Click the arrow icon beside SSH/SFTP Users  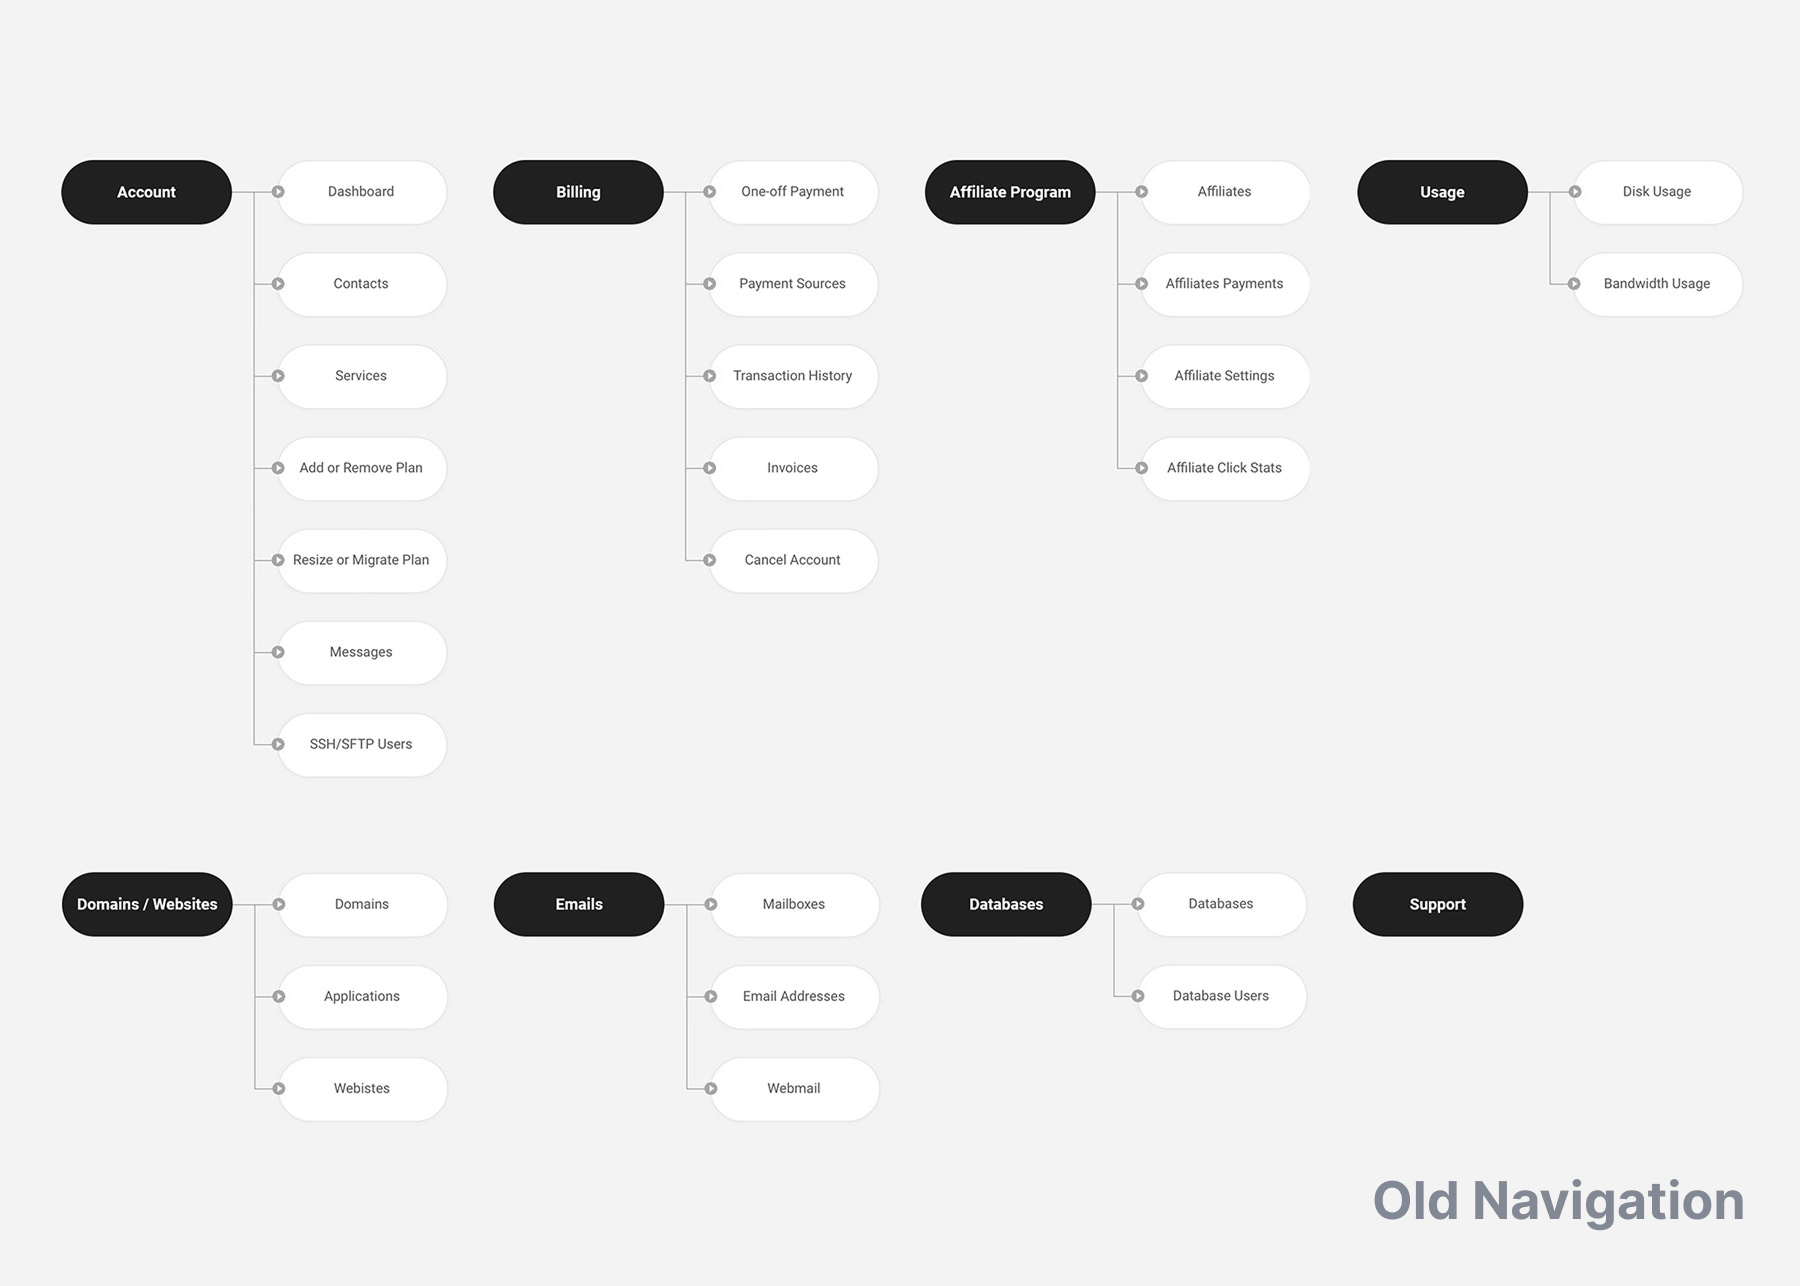pyautogui.click(x=278, y=744)
